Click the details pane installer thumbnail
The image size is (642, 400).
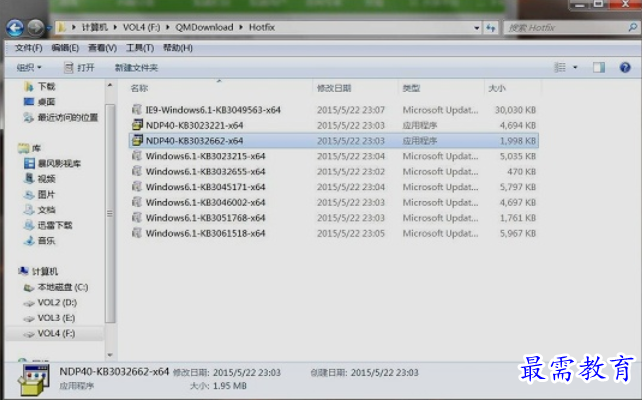(x=34, y=380)
